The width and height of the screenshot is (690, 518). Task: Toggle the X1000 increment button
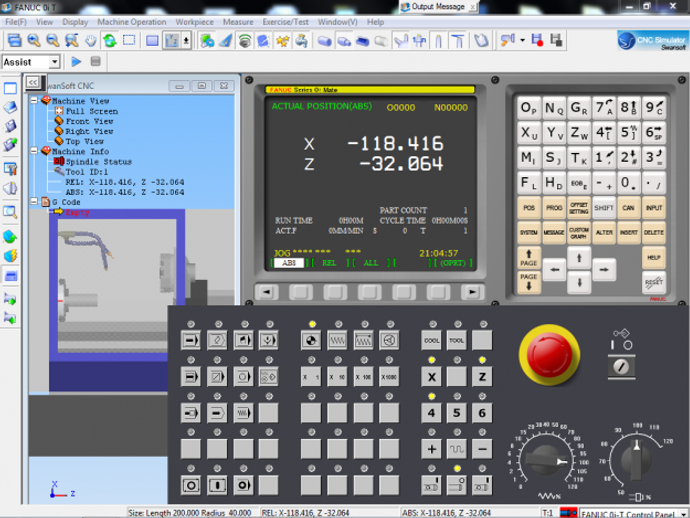click(x=389, y=377)
